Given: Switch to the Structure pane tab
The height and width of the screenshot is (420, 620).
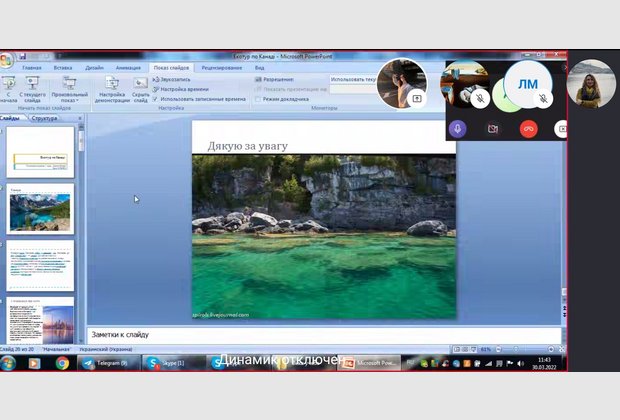Looking at the screenshot, I should pos(44,118).
